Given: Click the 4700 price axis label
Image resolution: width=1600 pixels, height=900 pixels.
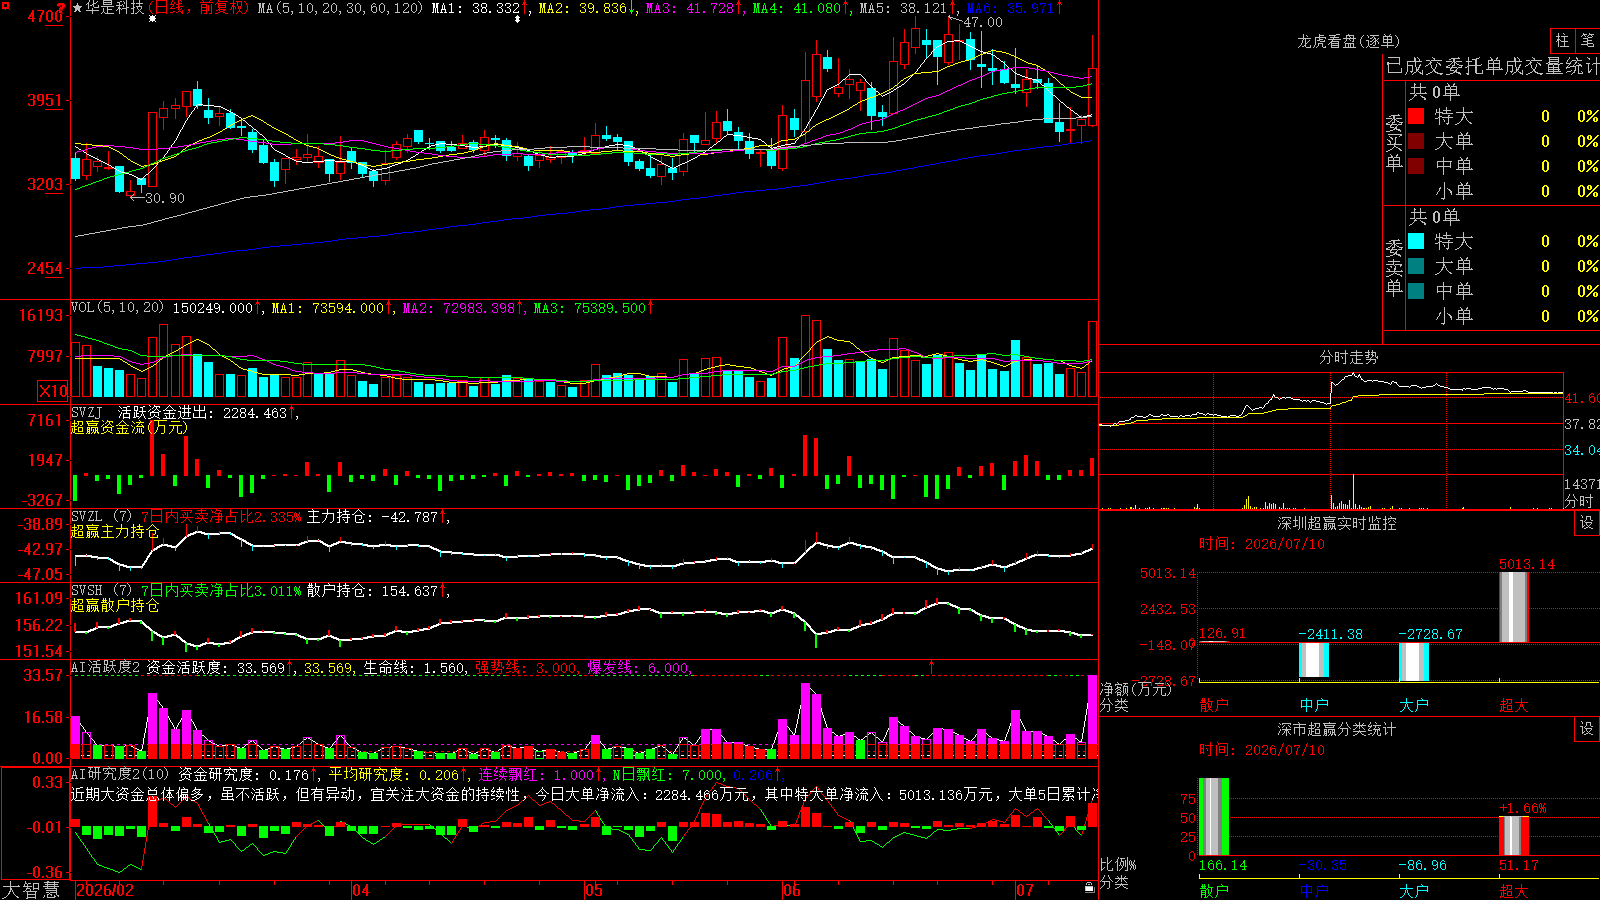Looking at the screenshot, I should click(44, 16).
